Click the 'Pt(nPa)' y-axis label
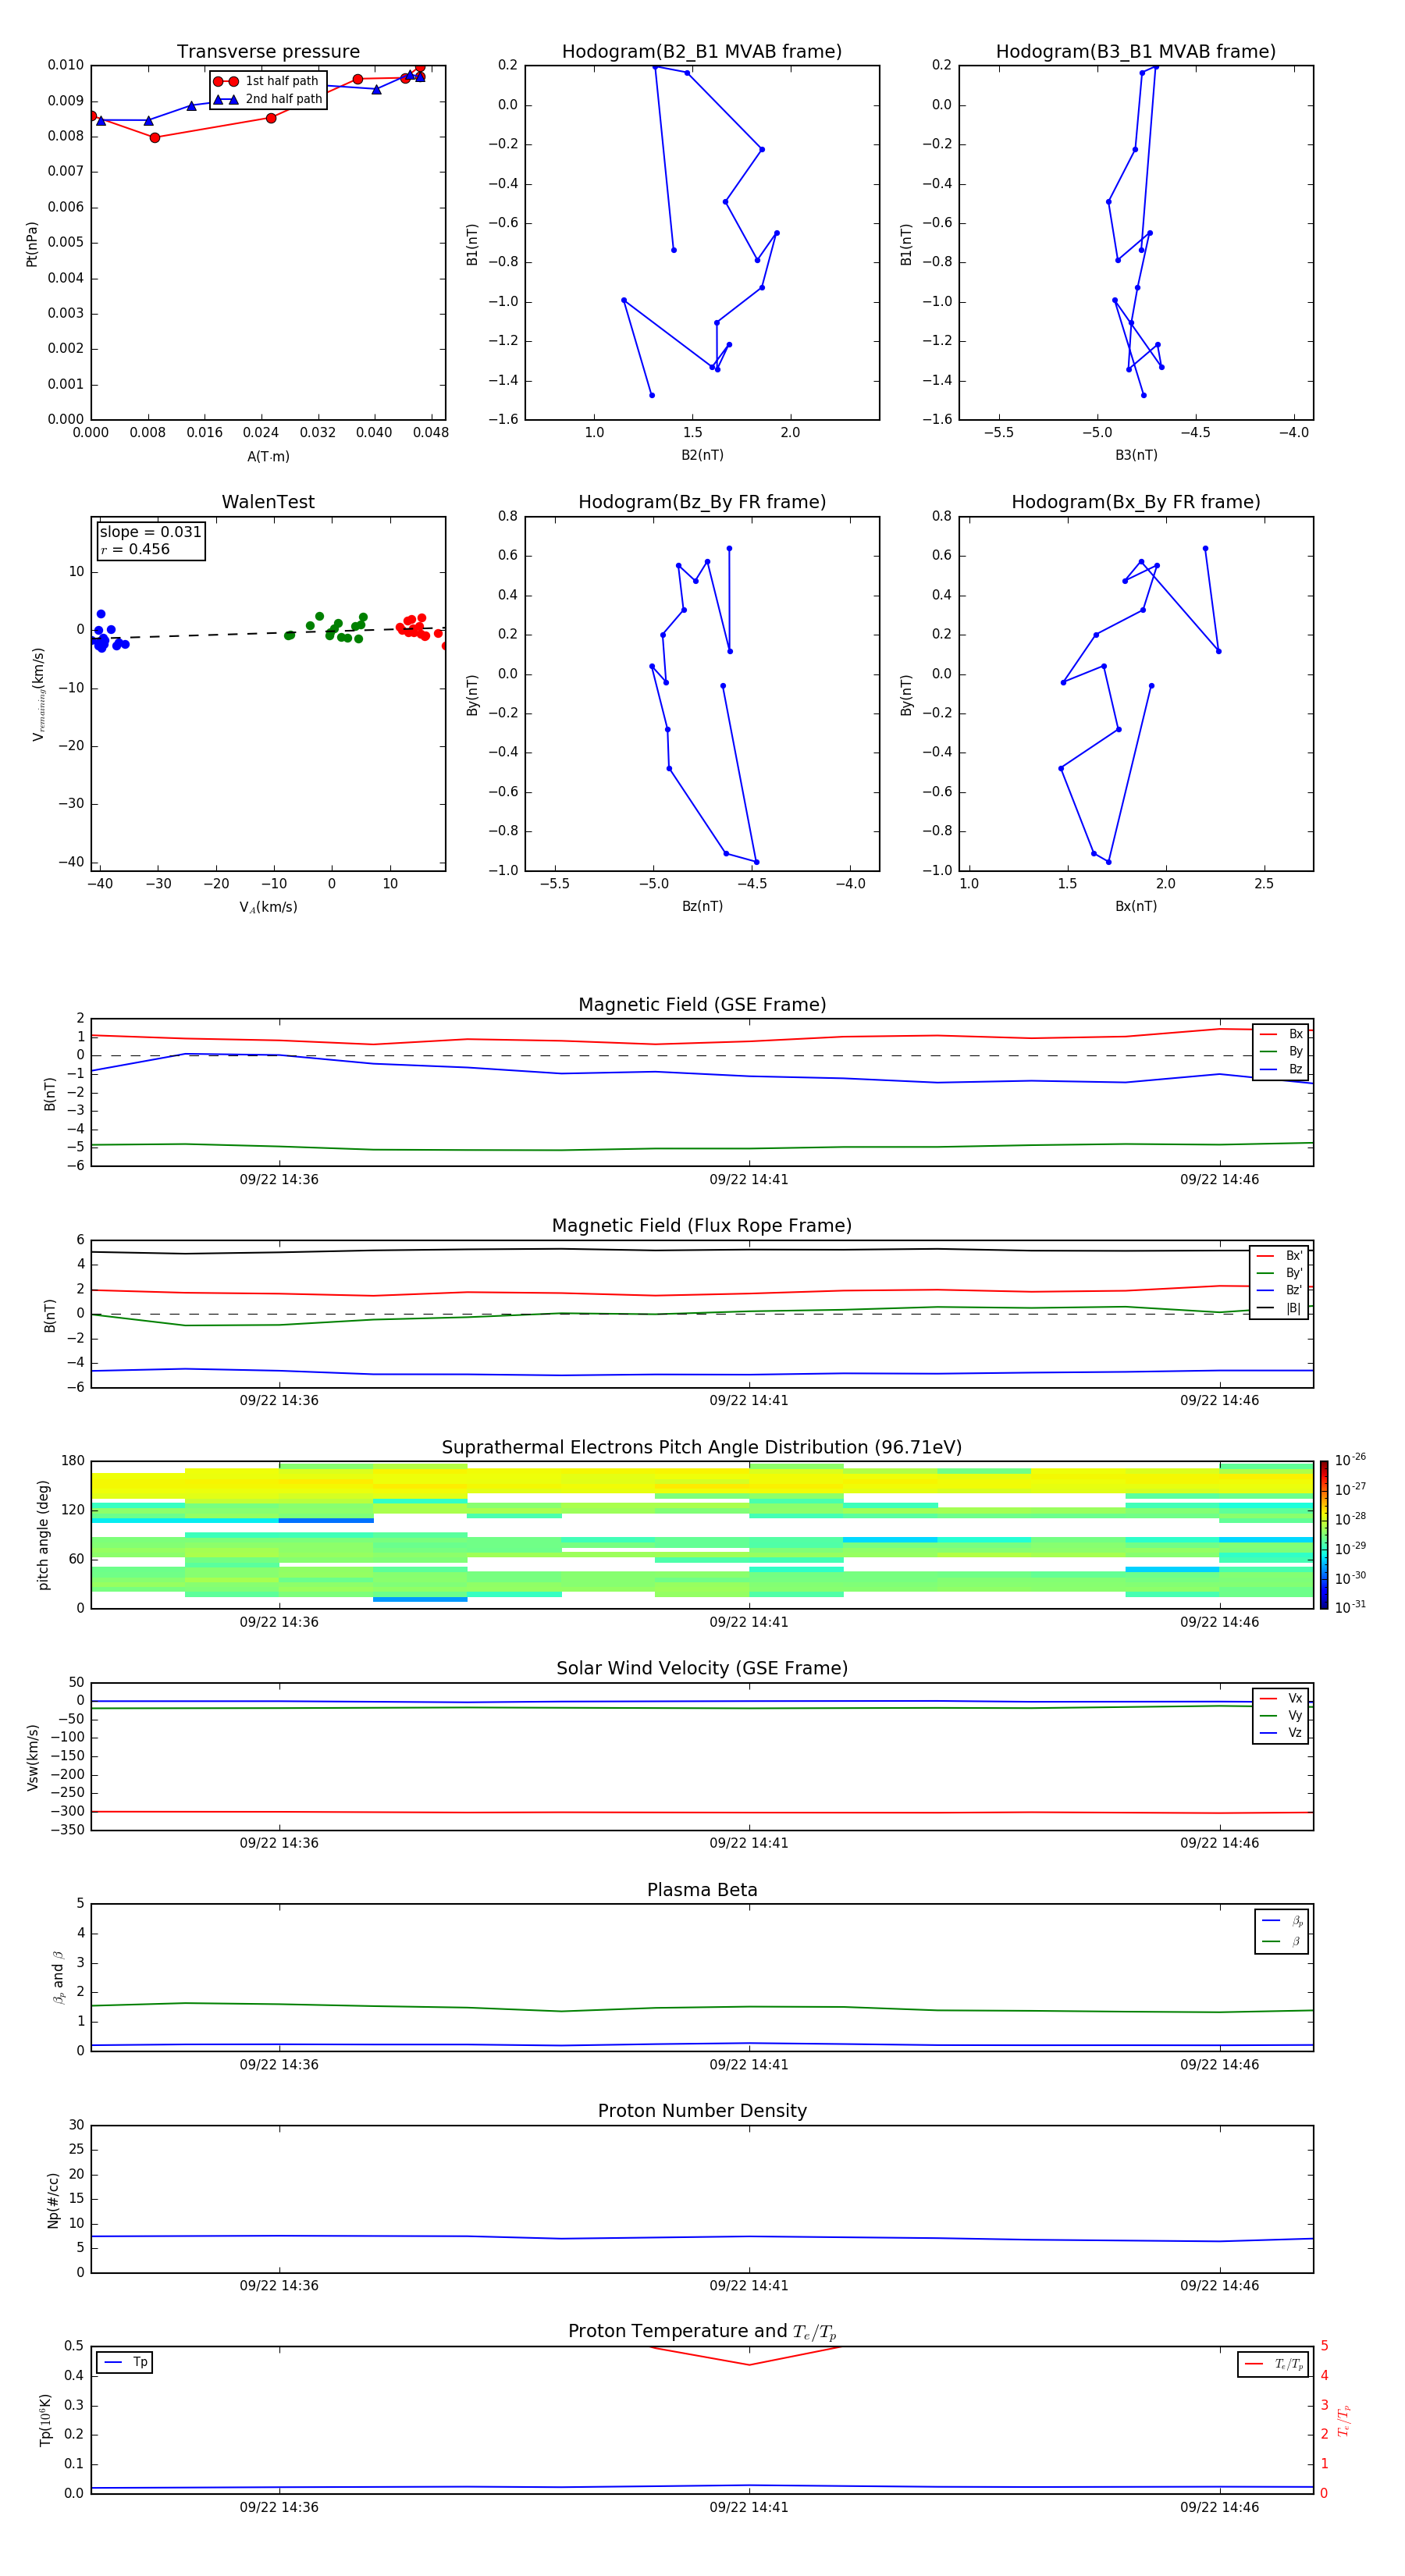 tap(32, 244)
